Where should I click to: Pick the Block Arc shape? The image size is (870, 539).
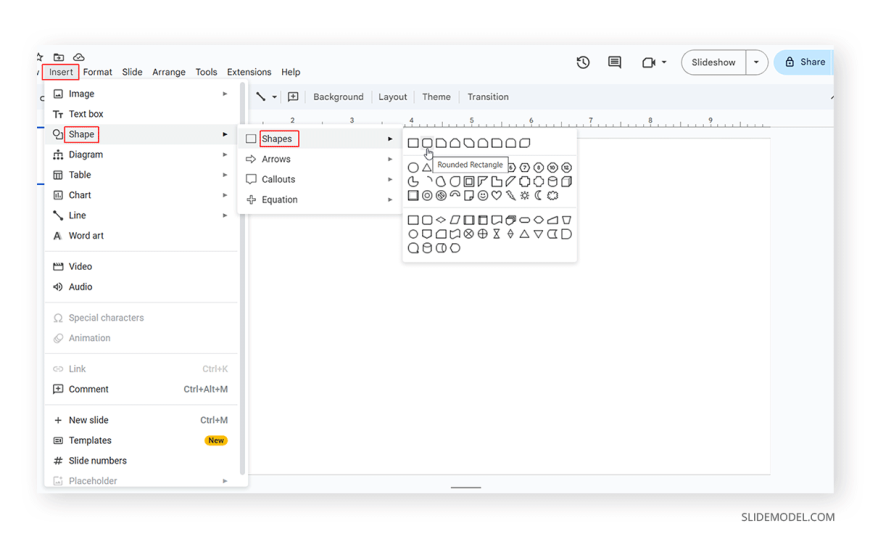coord(455,195)
